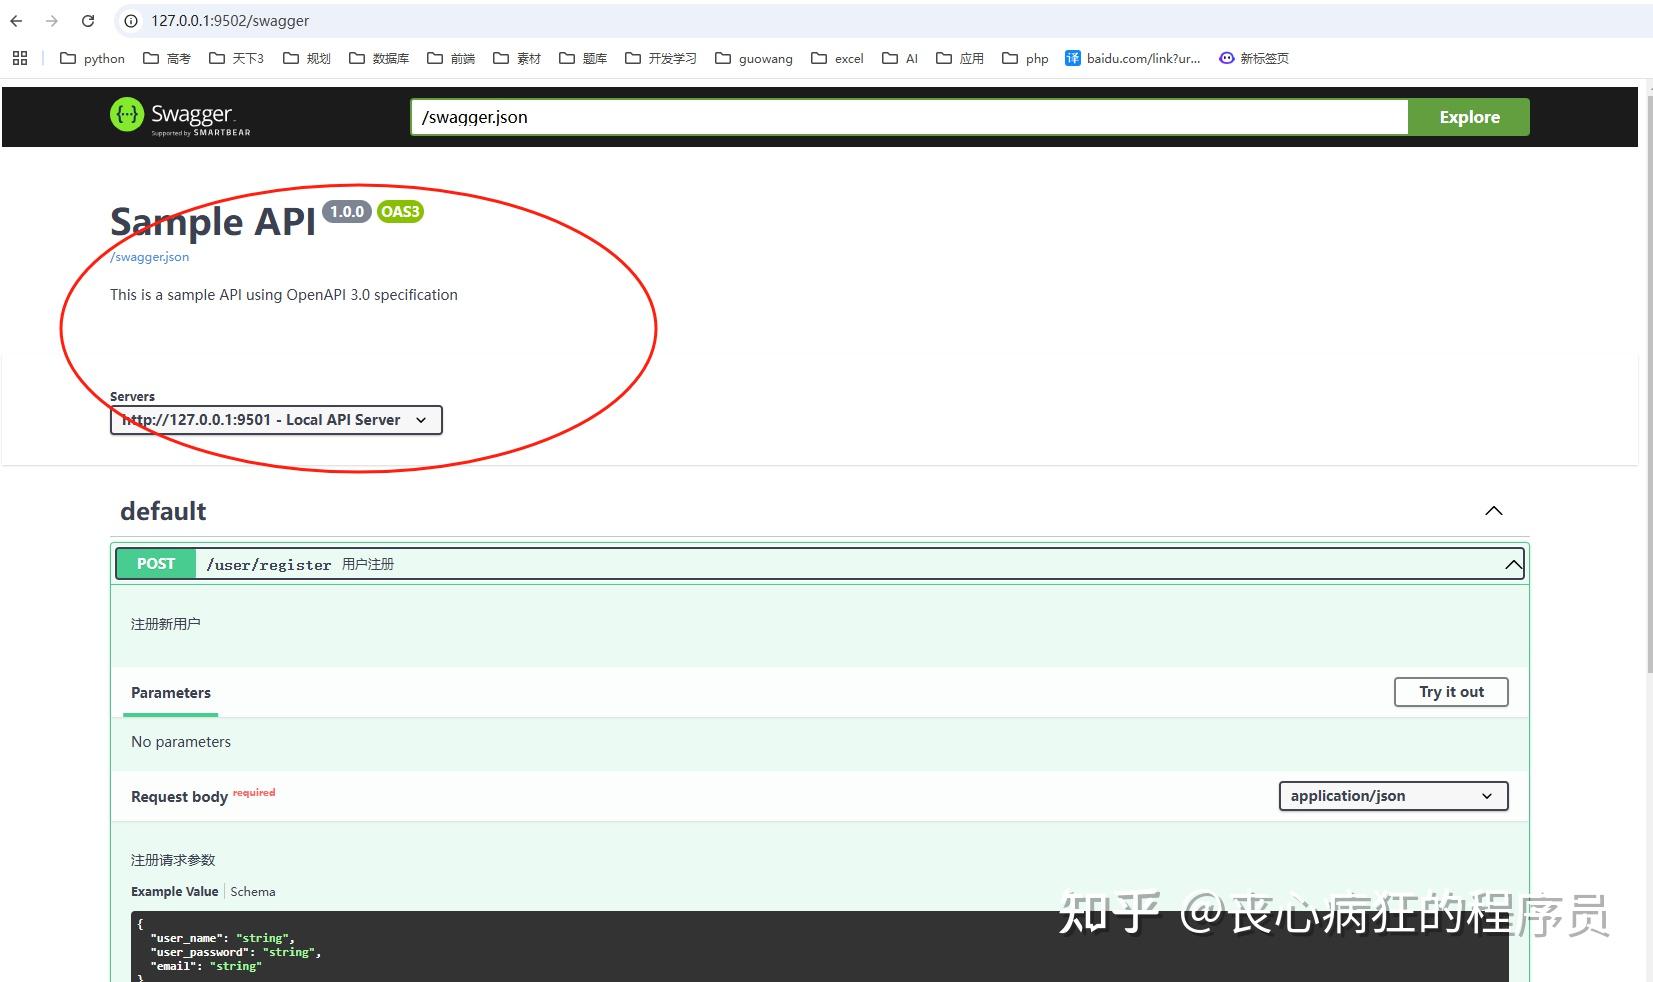Collapse the default section chevron

(1494, 511)
